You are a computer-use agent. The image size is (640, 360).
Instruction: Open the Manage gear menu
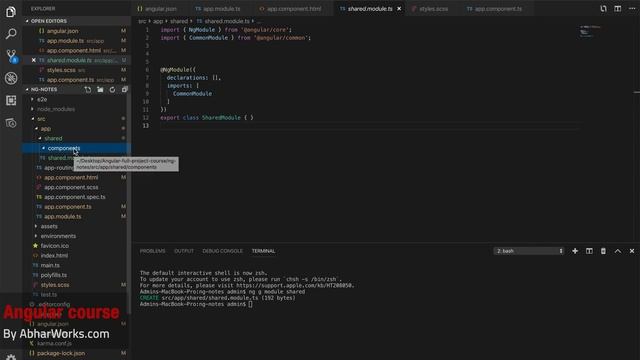click(x=11, y=357)
